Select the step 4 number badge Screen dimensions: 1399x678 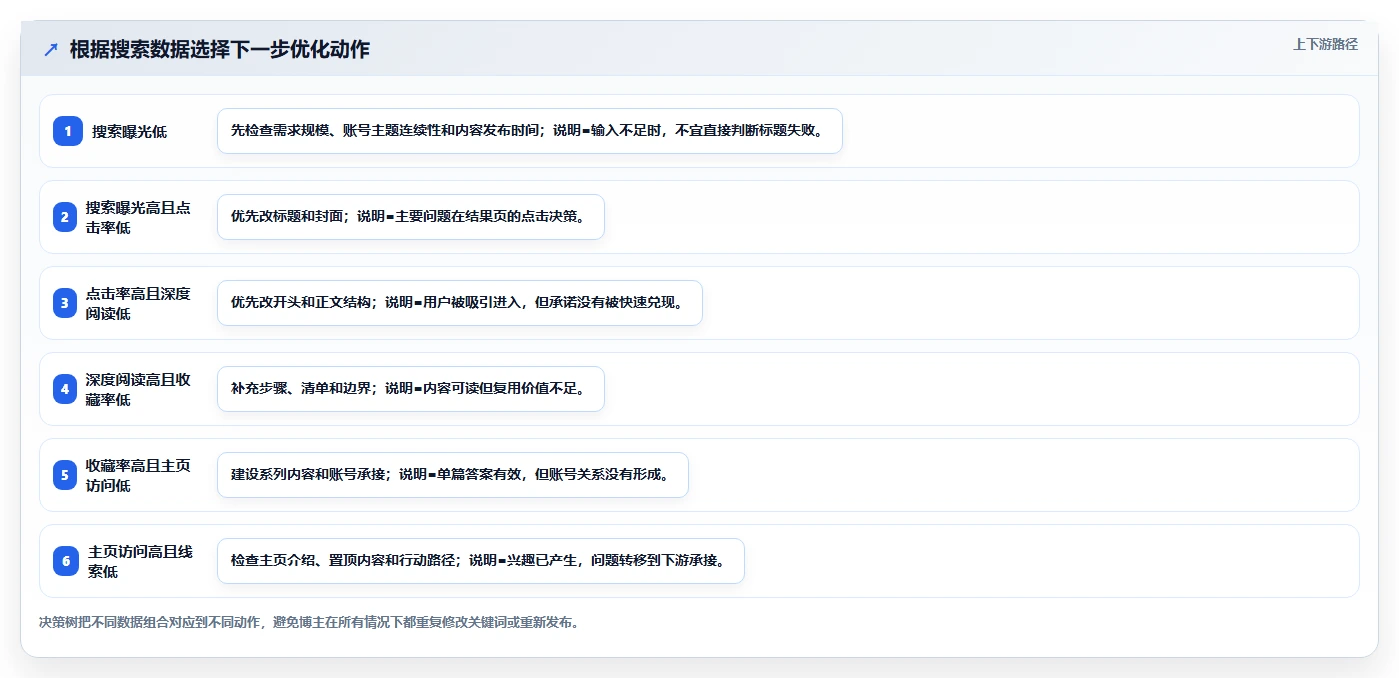65,389
